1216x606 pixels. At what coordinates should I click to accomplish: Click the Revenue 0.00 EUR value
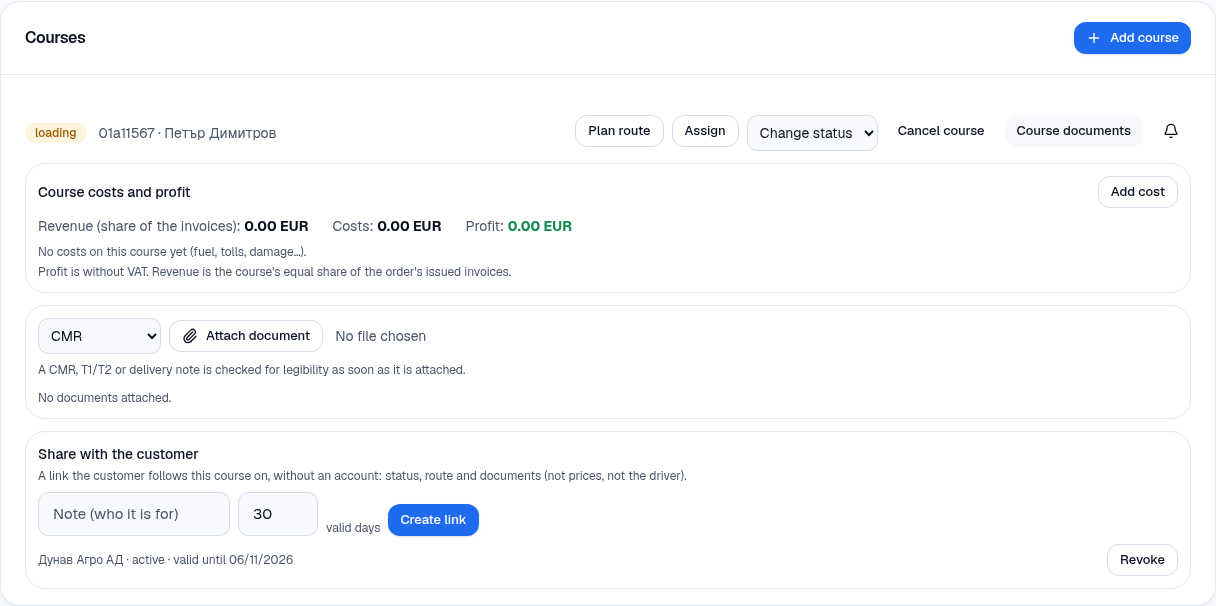[276, 226]
